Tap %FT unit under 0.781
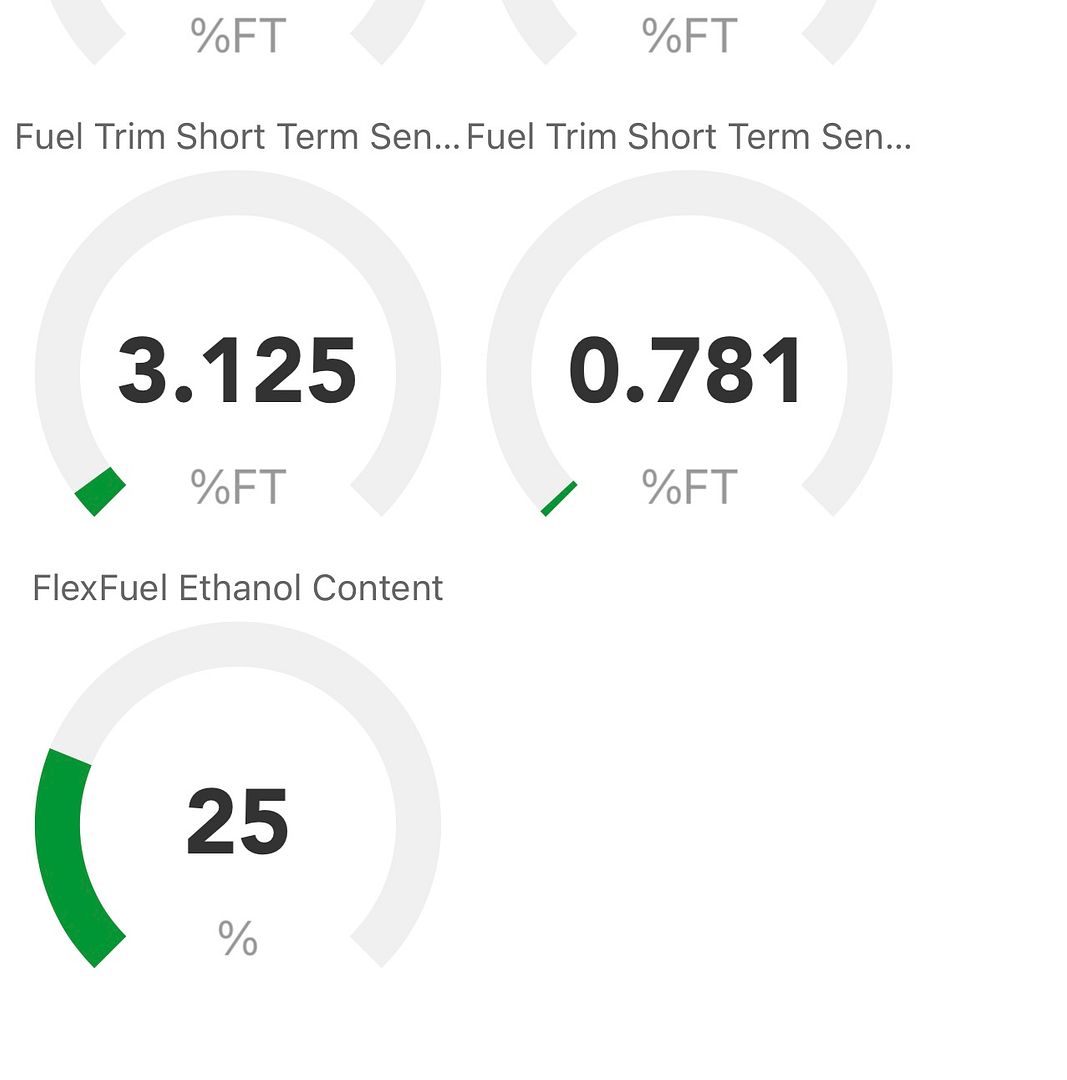The width and height of the screenshot is (1067, 1080). pyautogui.click(x=690, y=486)
